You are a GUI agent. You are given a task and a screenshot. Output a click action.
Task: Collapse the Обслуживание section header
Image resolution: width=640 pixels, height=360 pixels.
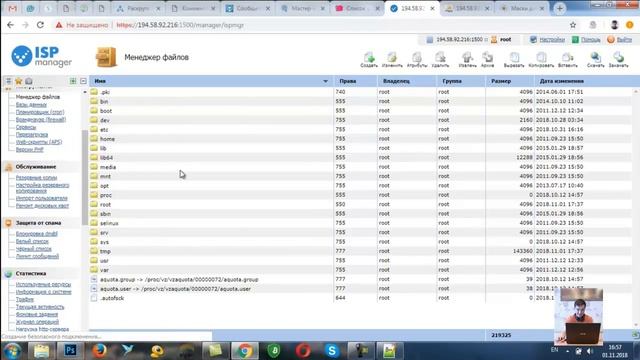pyautogui.click(x=36, y=167)
